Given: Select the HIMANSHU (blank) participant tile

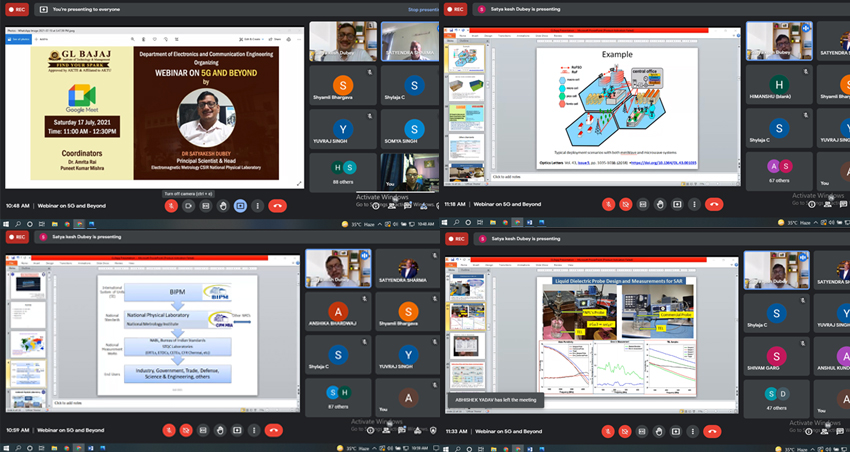Looking at the screenshot, I should coord(779,85).
